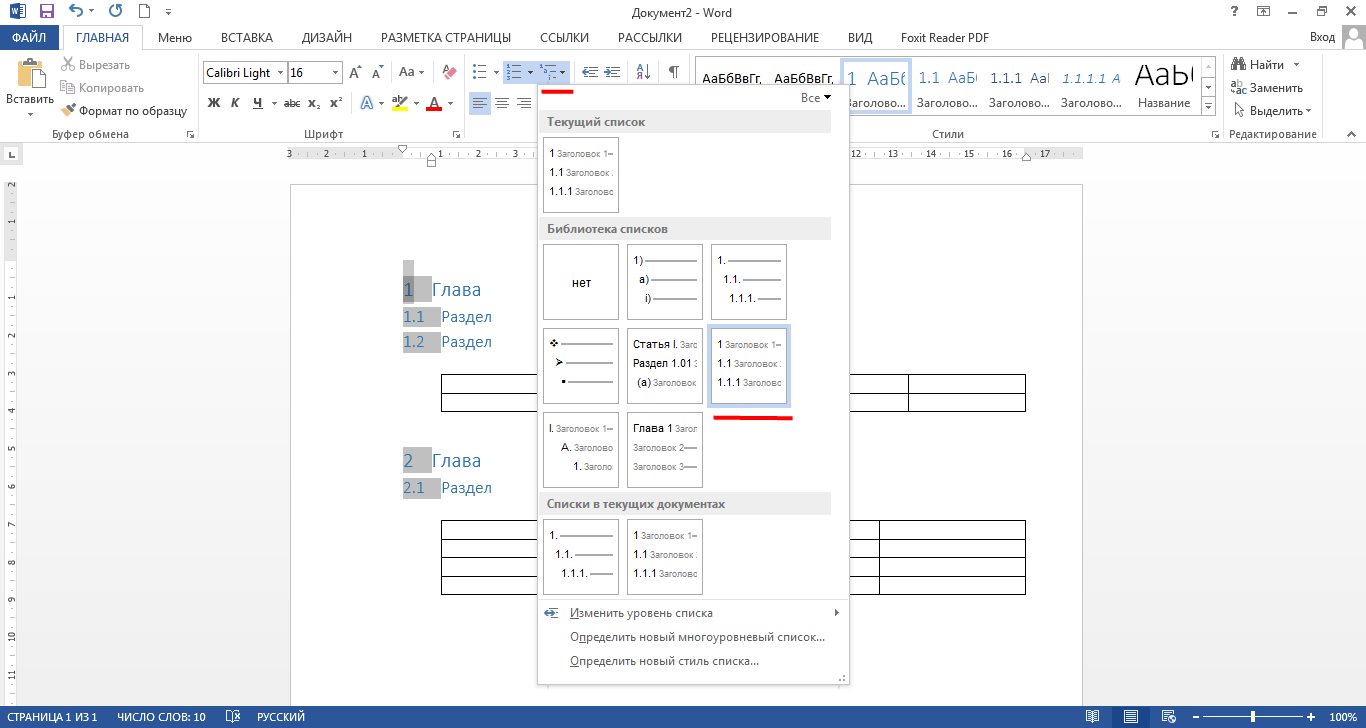The height and width of the screenshot is (728, 1366).
Task: Expand Изменить уровень списка submenu
Action: (x=693, y=613)
